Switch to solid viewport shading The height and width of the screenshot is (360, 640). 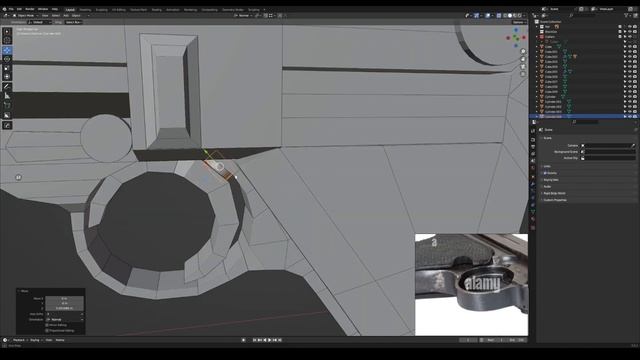point(509,16)
